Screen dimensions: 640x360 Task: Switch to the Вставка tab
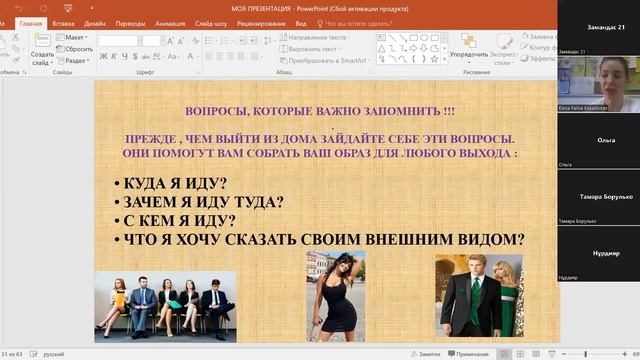63,24
